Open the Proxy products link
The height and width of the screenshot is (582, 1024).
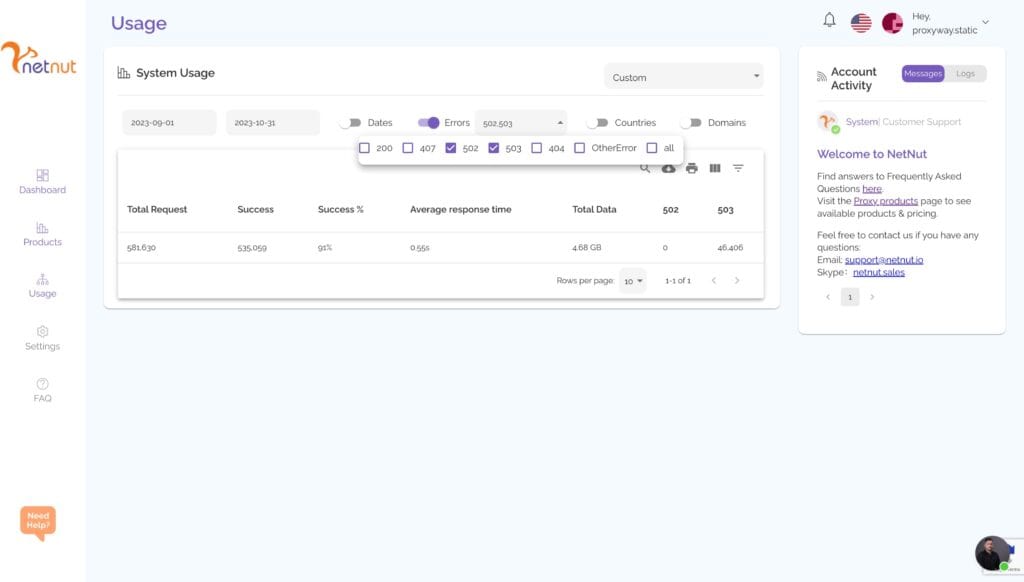pyautogui.click(x=885, y=200)
